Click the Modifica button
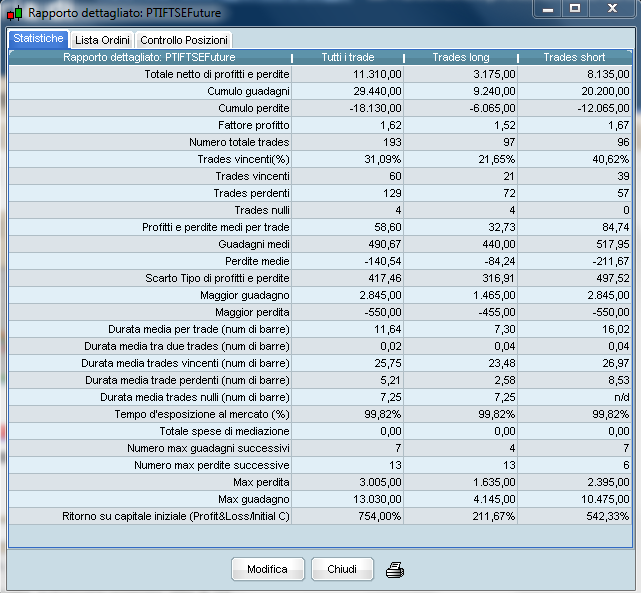Image resolution: width=641 pixels, height=593 pixels. click(267, 569)
